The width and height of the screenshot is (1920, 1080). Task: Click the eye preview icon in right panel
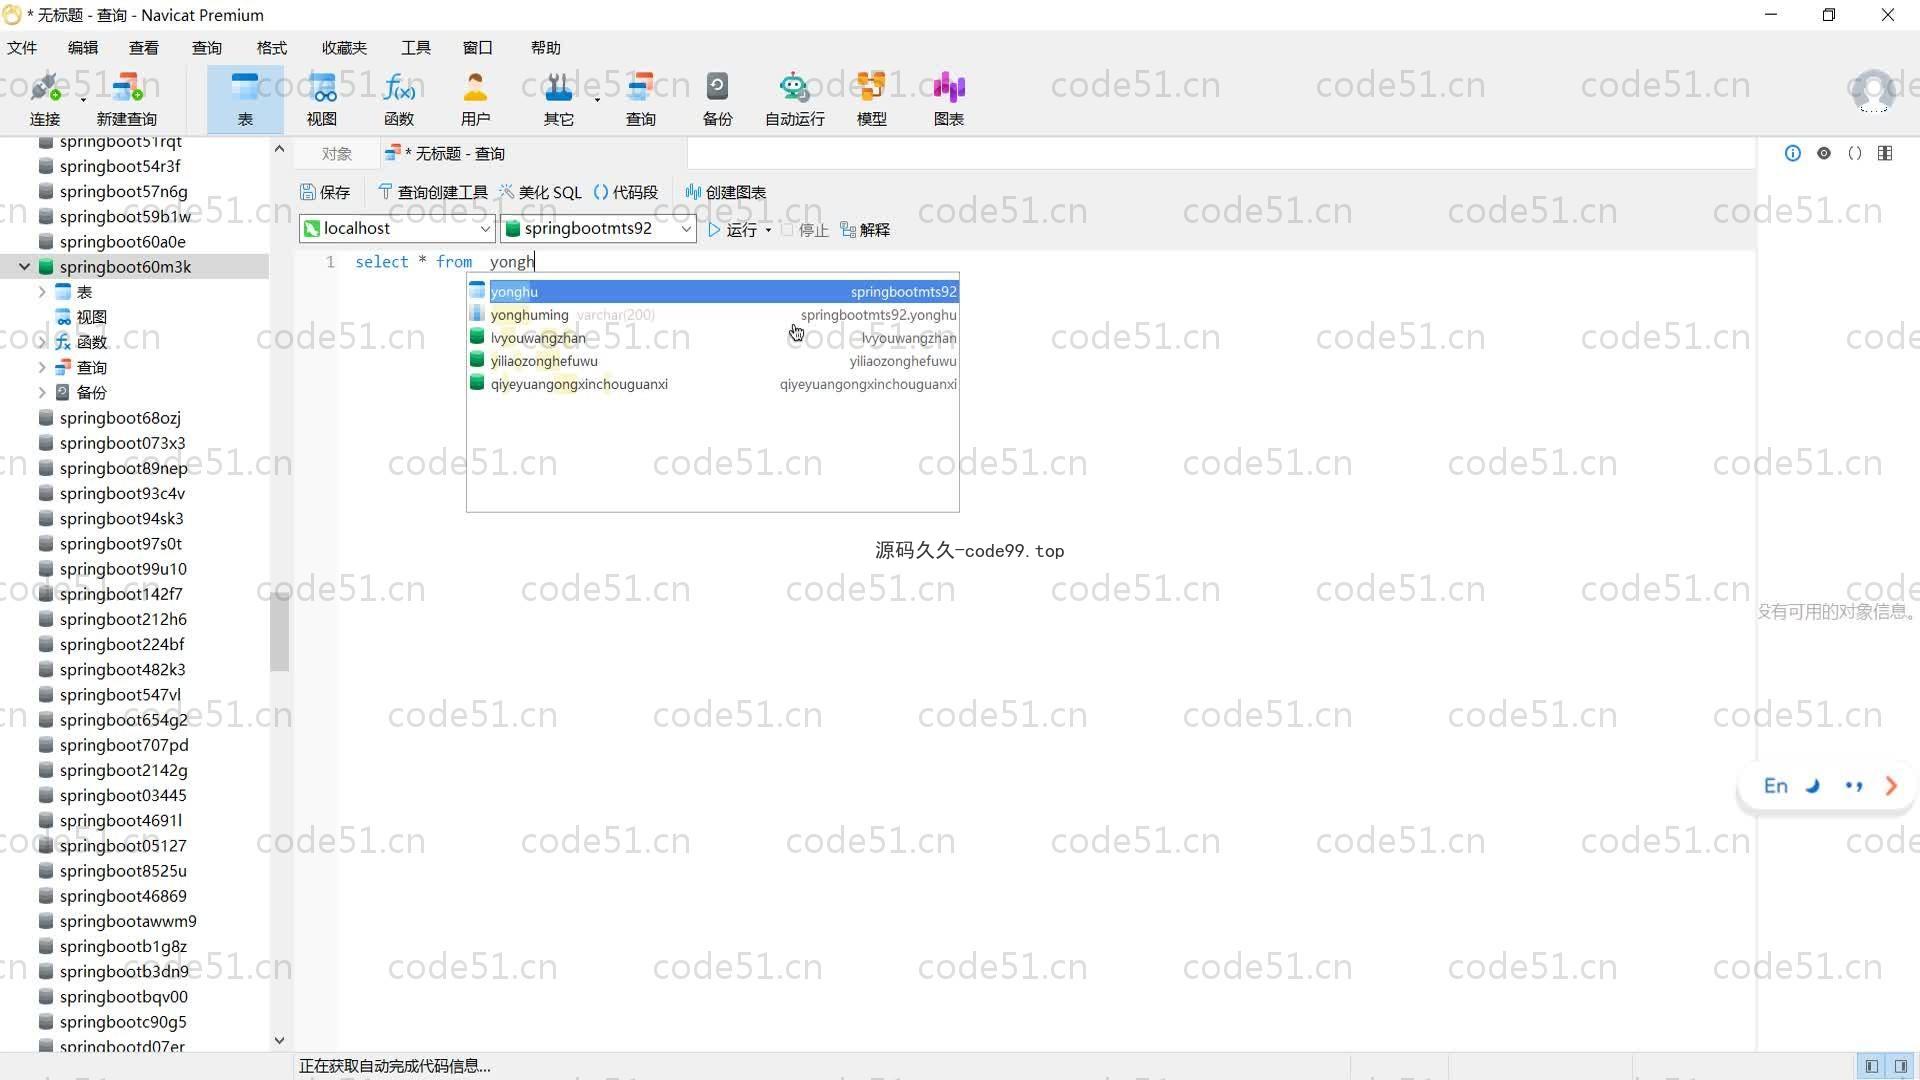[x=1824, y=153]
